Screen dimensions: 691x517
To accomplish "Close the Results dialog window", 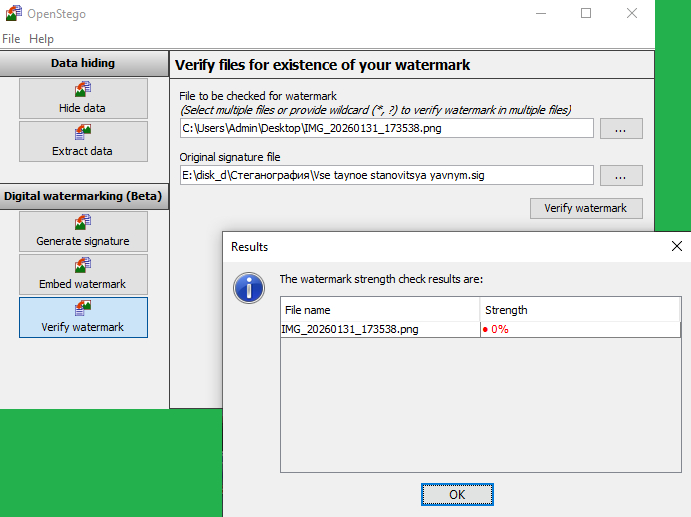I will tap(677, 246).
